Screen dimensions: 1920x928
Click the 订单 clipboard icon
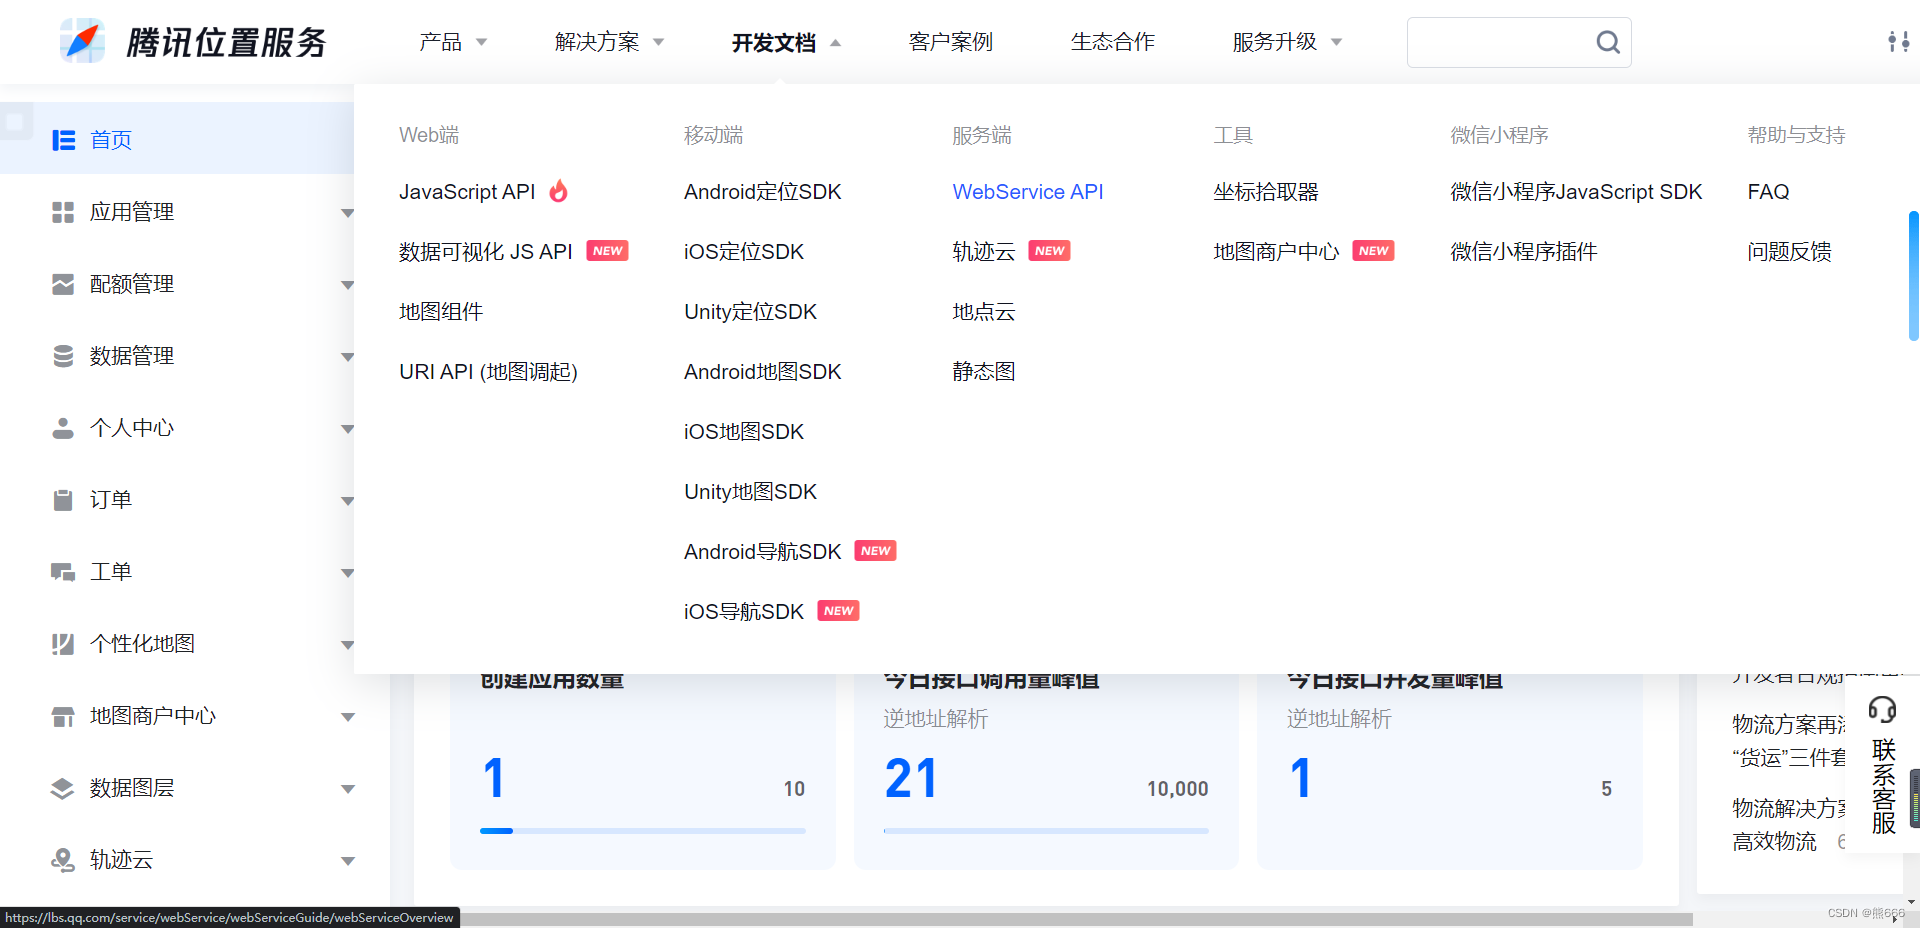pyautogui.click(x=63, y=500)
